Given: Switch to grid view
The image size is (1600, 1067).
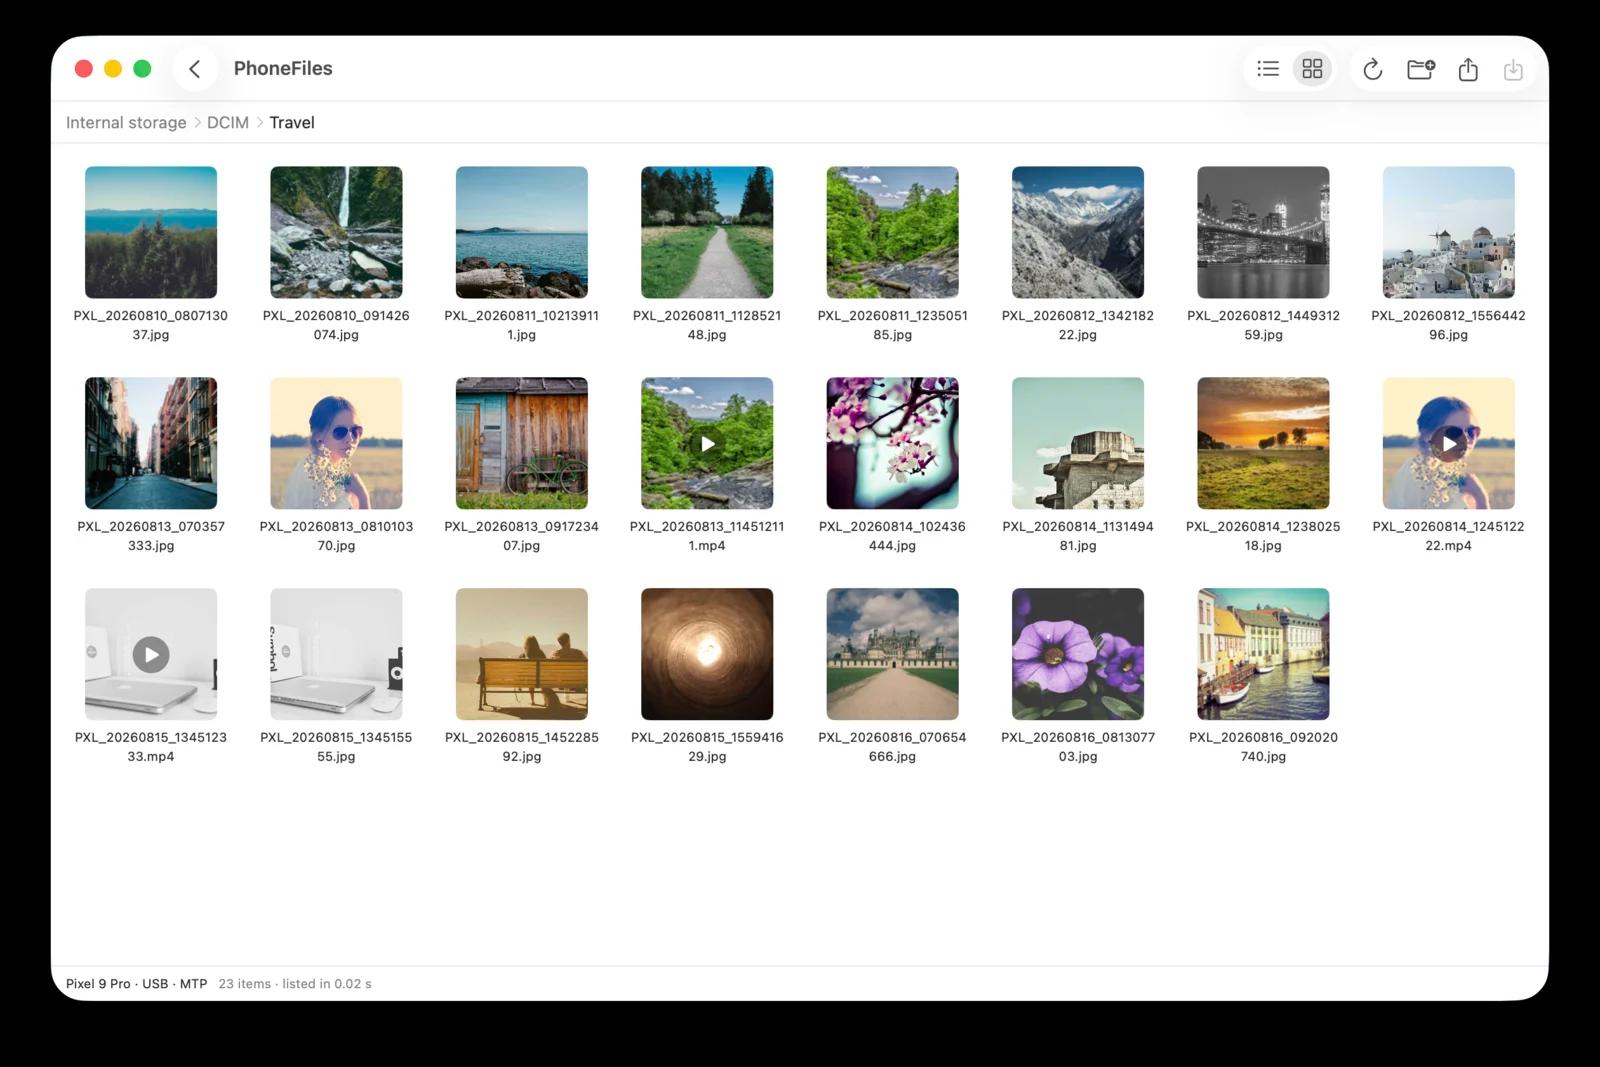Looking at the screenshot, I should tap(1312, 68).
